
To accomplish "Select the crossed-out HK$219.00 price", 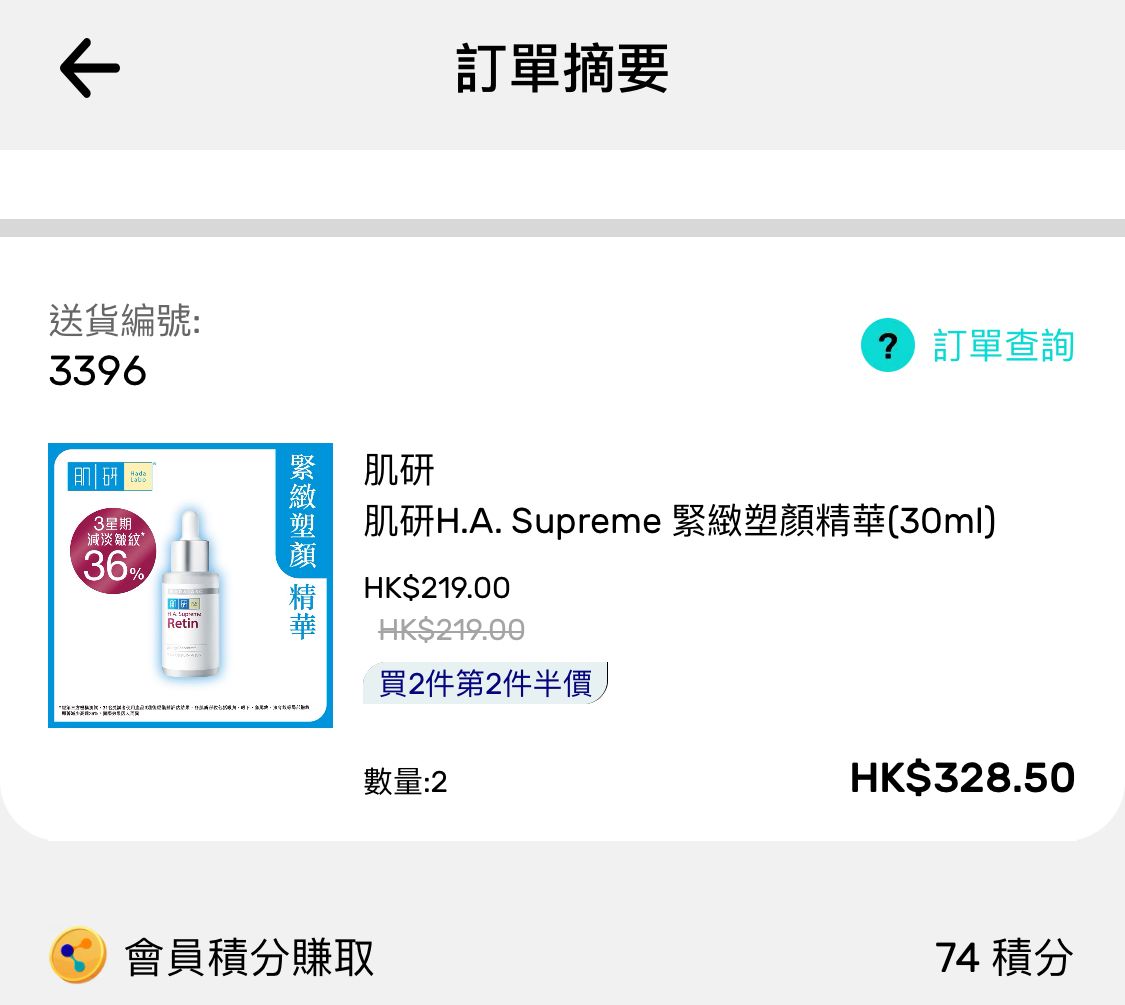I will pos(447,629).
